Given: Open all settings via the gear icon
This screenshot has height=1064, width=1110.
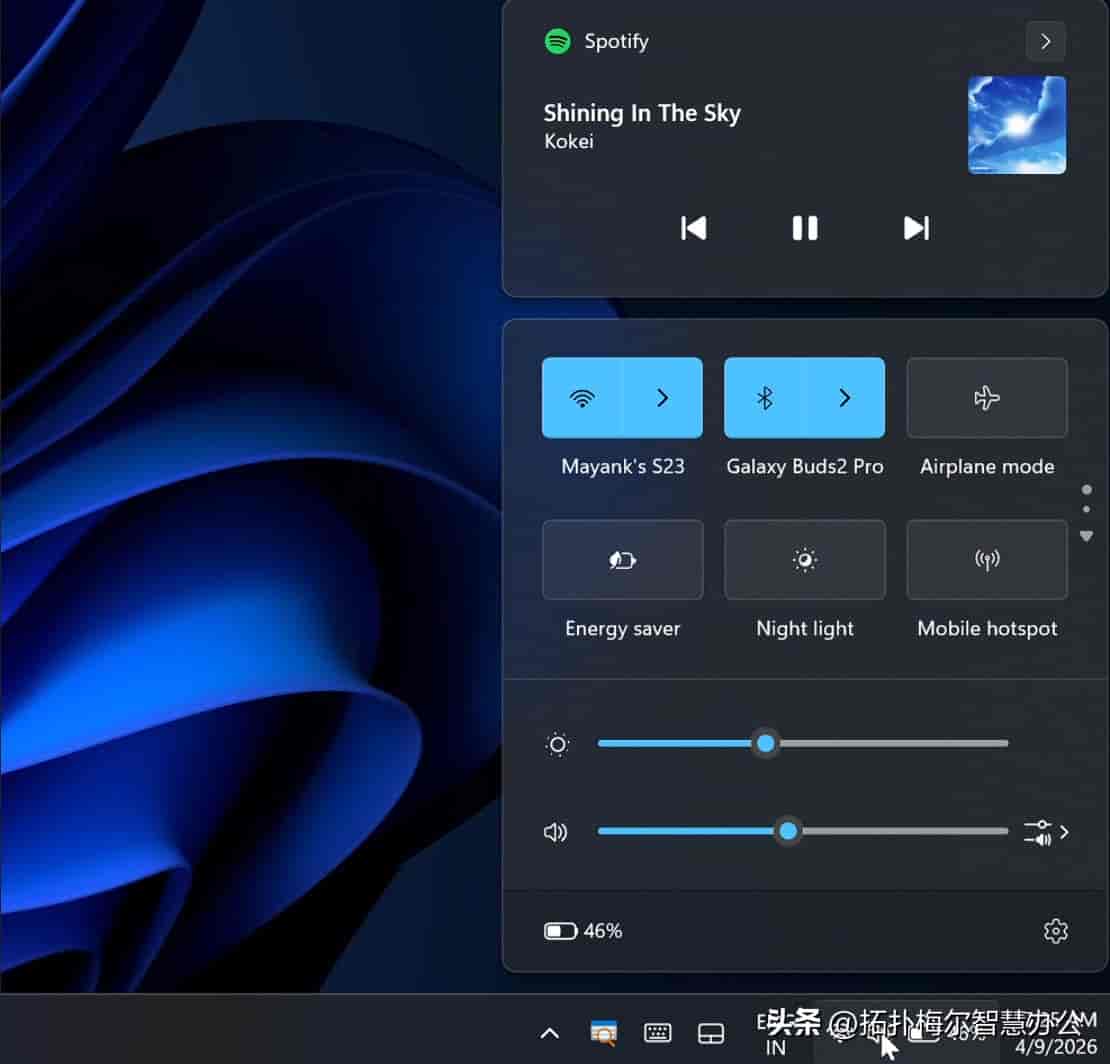Looking at the screenshot, I should pos(1055,931).
